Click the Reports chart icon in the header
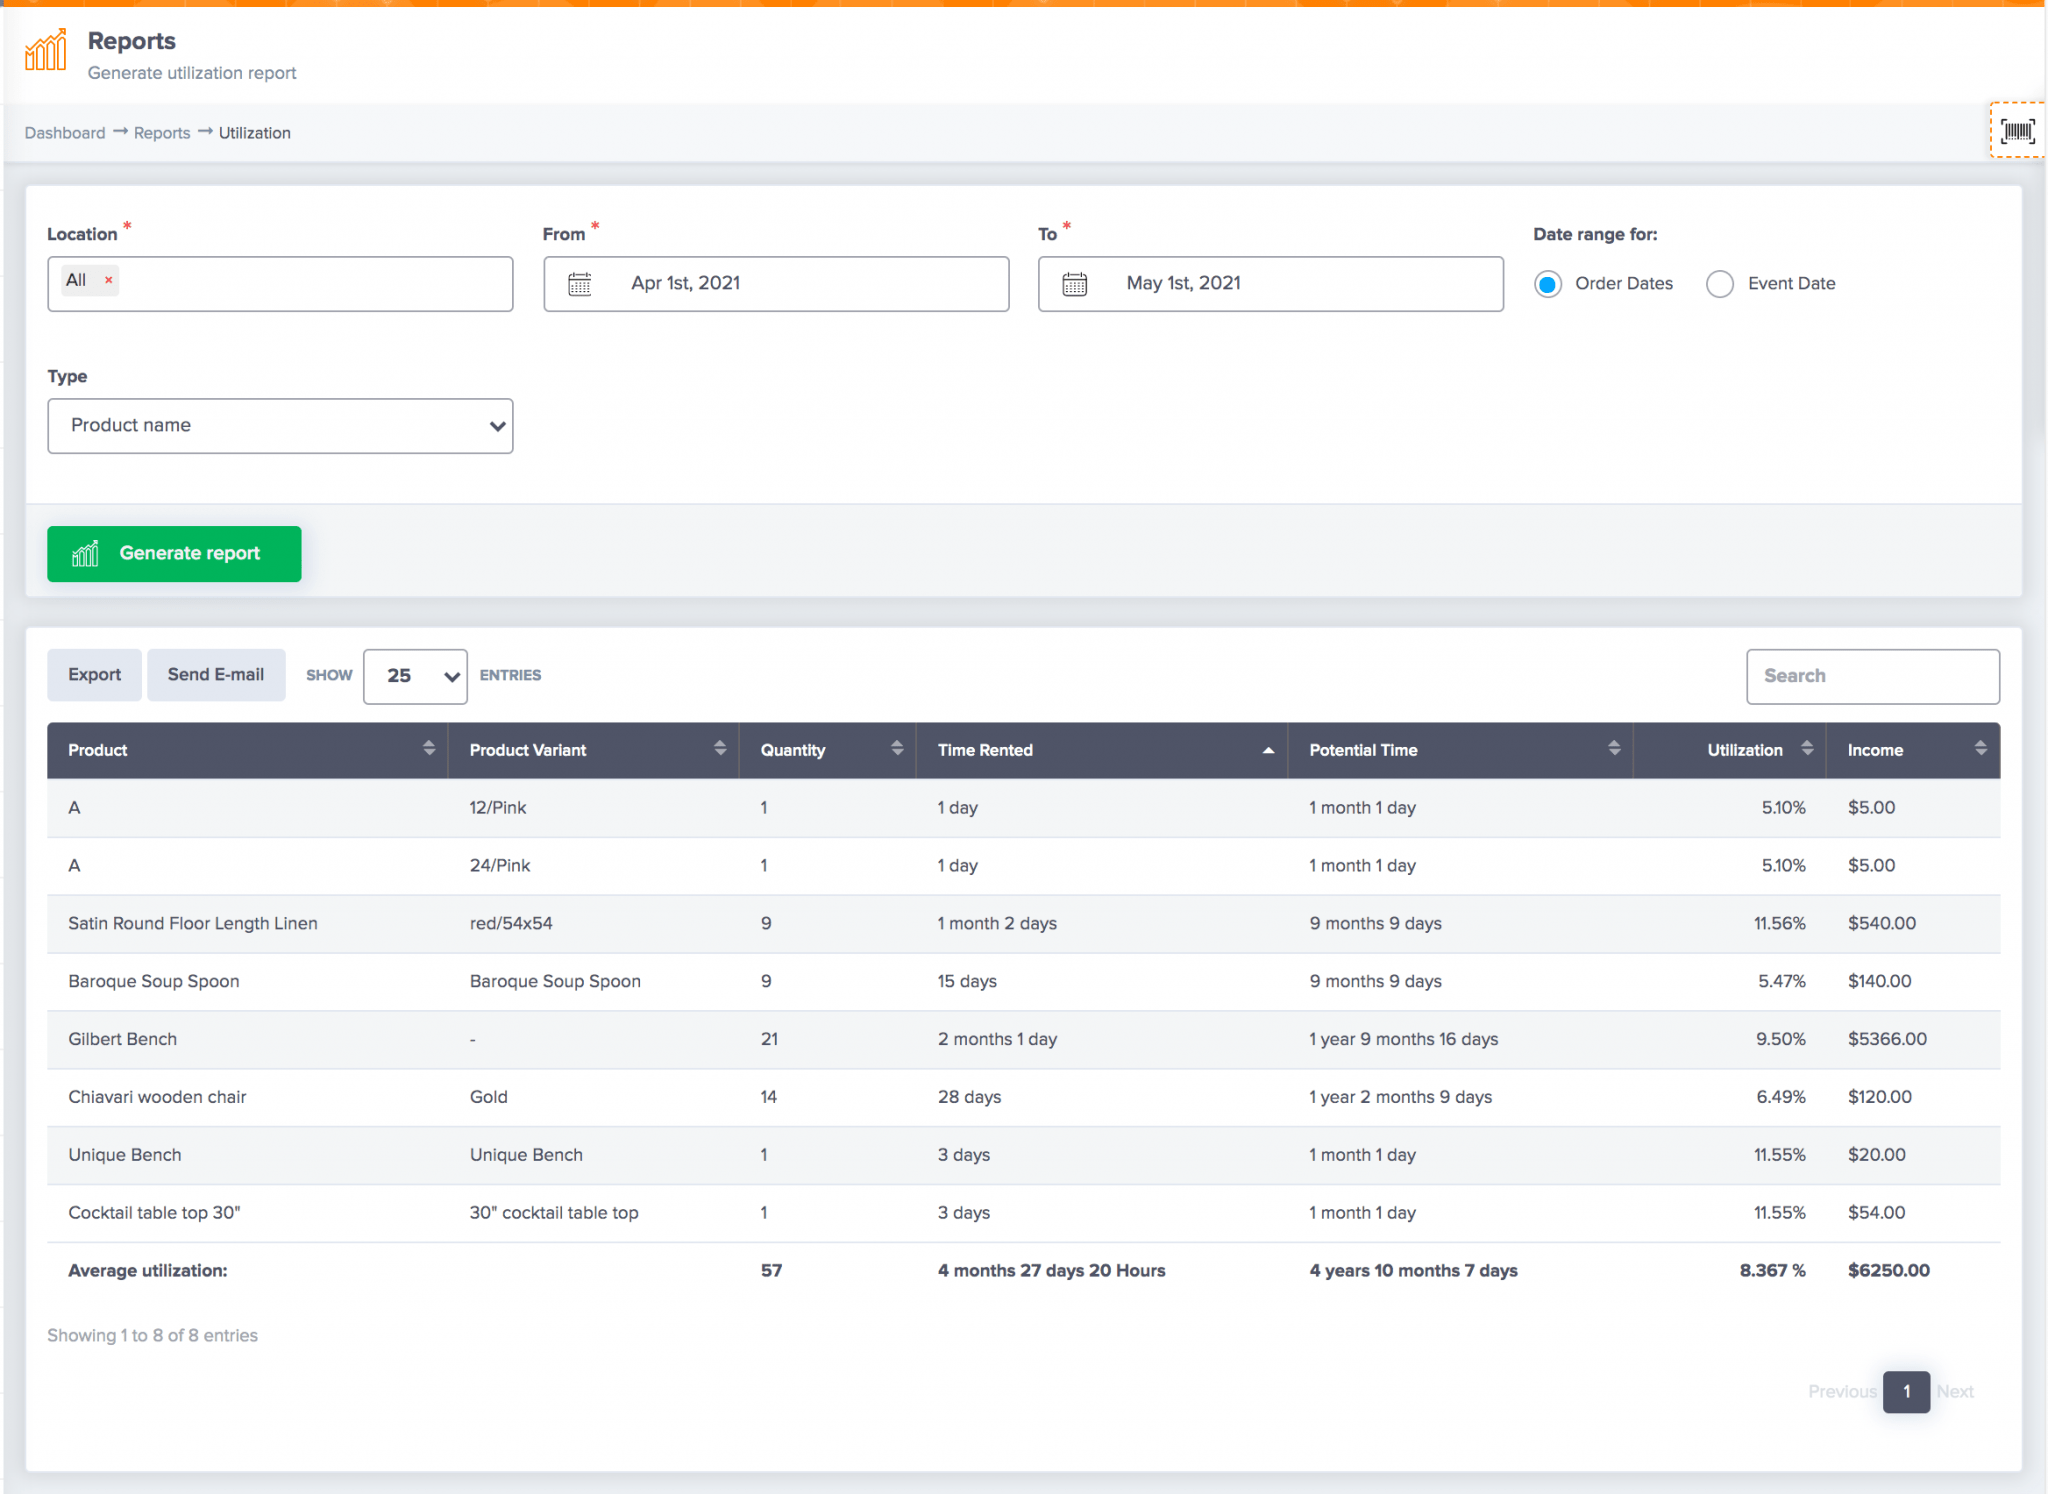Screen dimensions: 2048x1494 pos(45,49)
